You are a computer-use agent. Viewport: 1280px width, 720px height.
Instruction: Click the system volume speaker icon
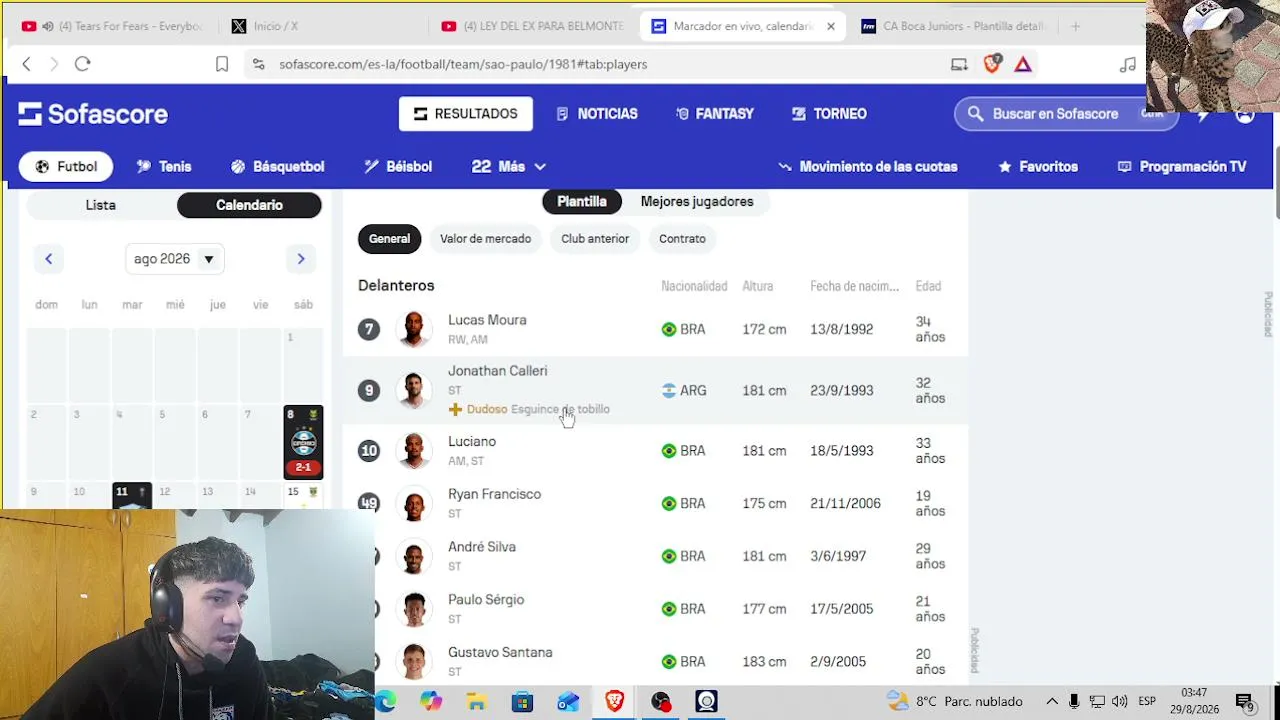point(1119,701)
